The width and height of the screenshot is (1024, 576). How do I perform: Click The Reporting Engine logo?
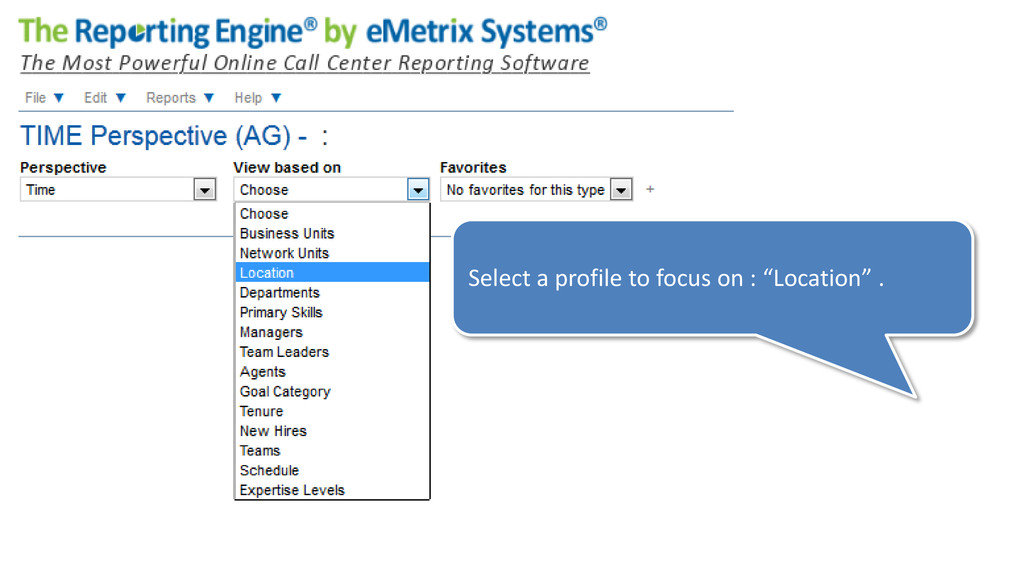point(313,31)
